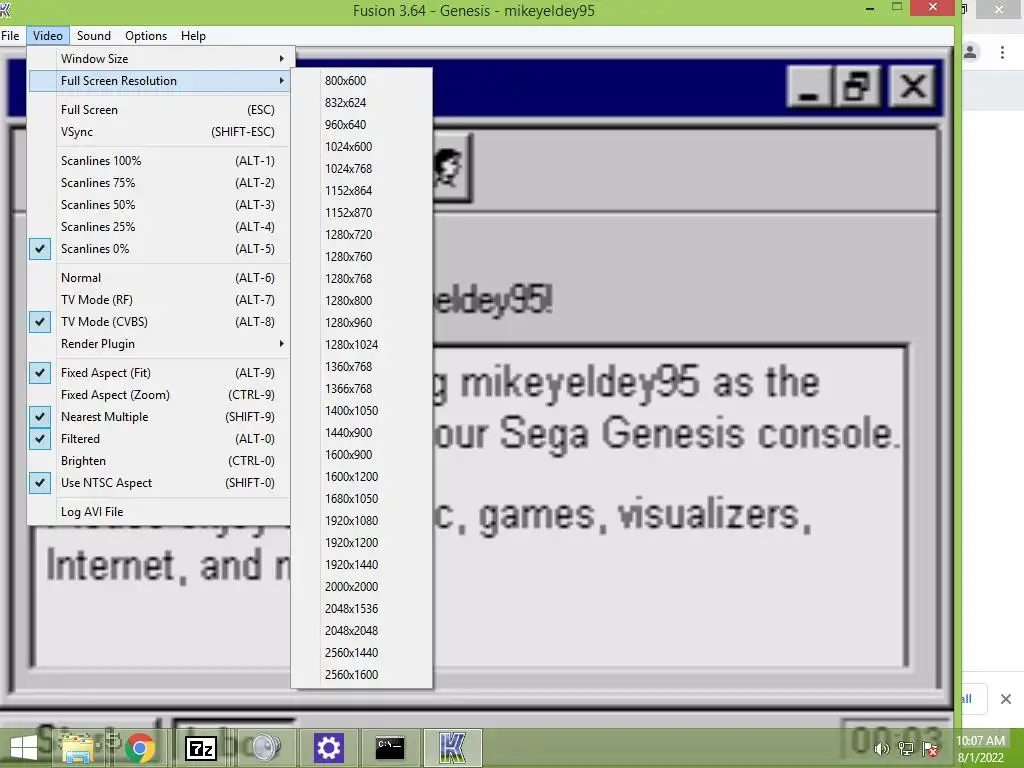This screenshot has width=1024, height=768.
Task: Minimize the Fusion window
Action: (x=870, y=8)
